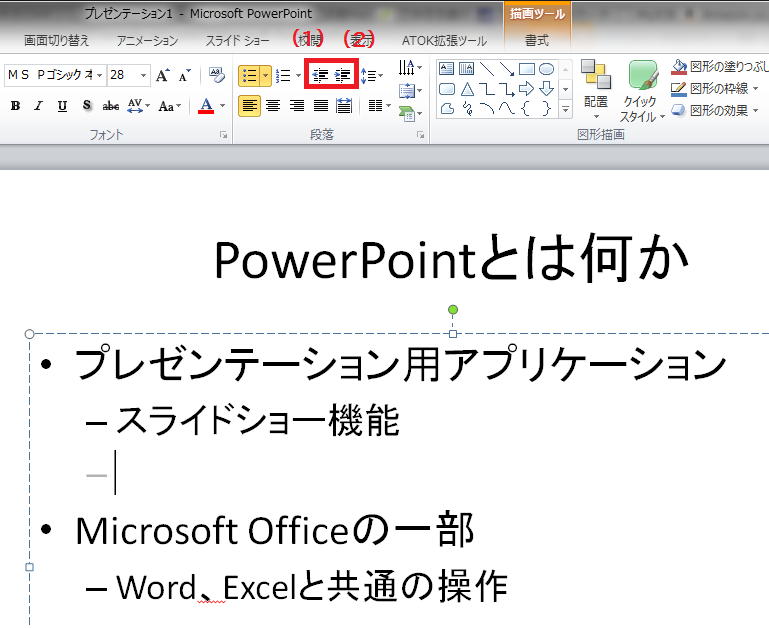Select the arc shape
This screenshot has height=628, width=769.
point(487,108)
